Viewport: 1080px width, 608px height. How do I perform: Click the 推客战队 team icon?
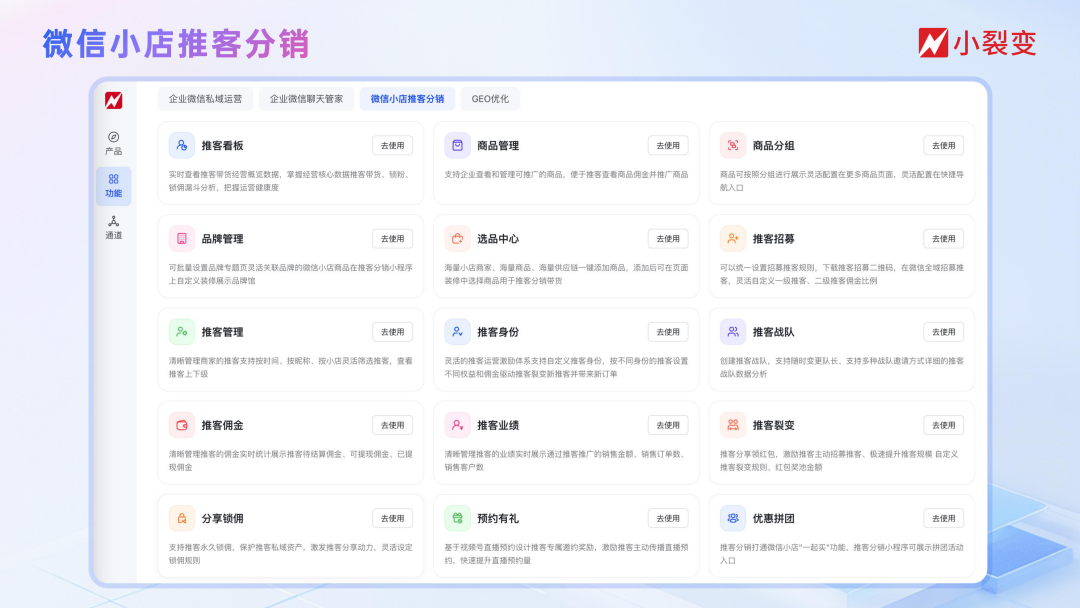(x=733, y=332)
